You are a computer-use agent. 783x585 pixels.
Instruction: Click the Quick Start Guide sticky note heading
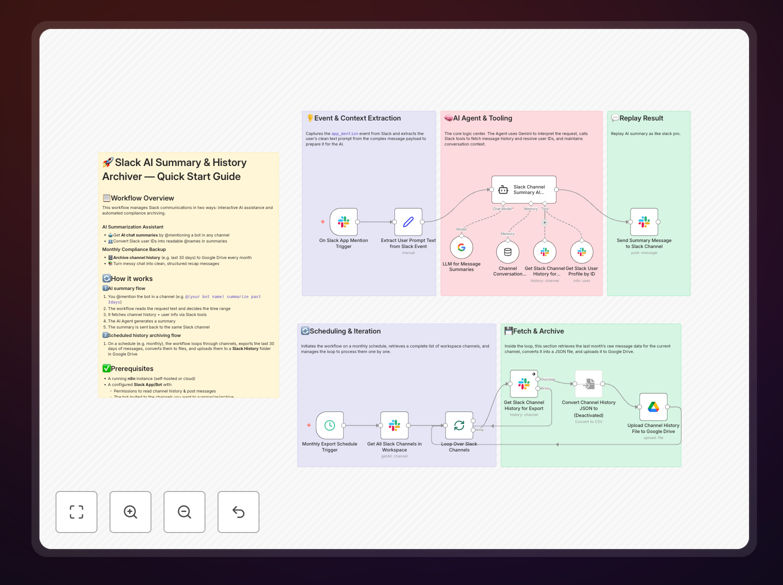click(174, 169)
